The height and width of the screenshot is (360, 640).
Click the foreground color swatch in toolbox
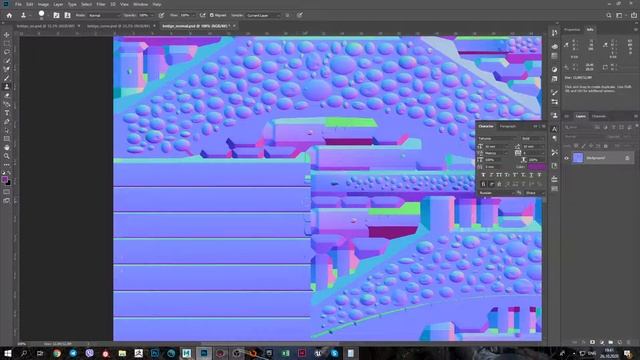point(5,180)
